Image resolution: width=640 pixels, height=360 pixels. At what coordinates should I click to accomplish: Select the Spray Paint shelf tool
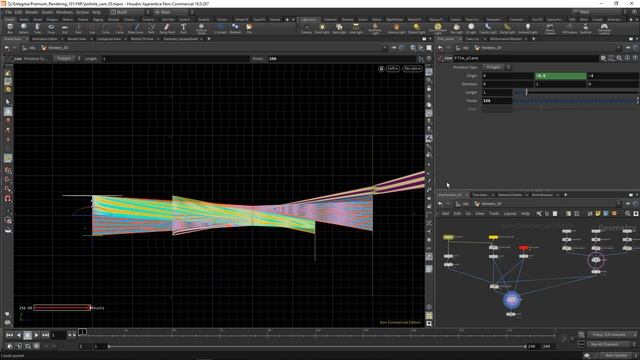[x=167, y=28]
